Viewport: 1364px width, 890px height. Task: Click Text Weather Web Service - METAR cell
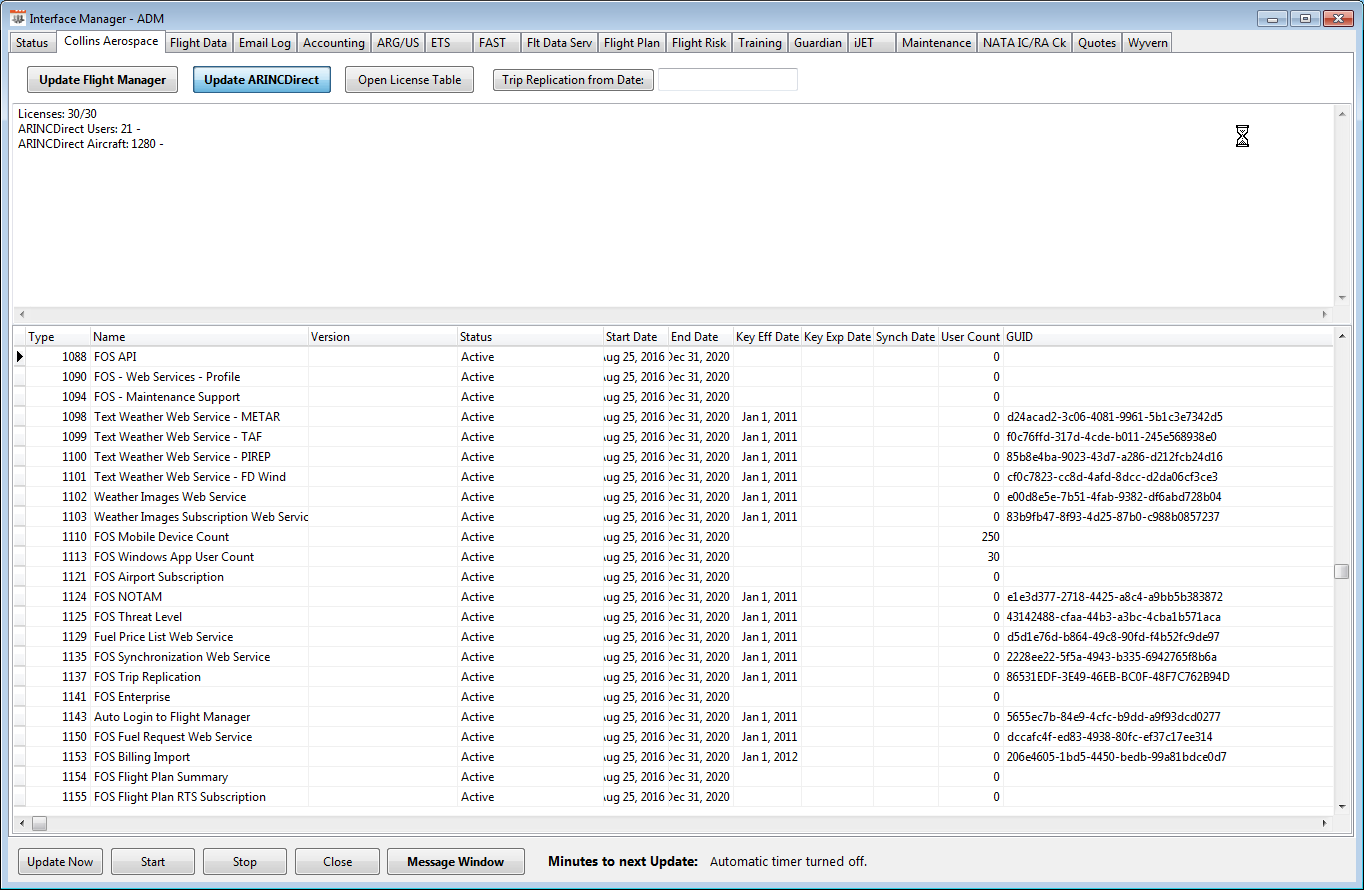pos(199,417)
